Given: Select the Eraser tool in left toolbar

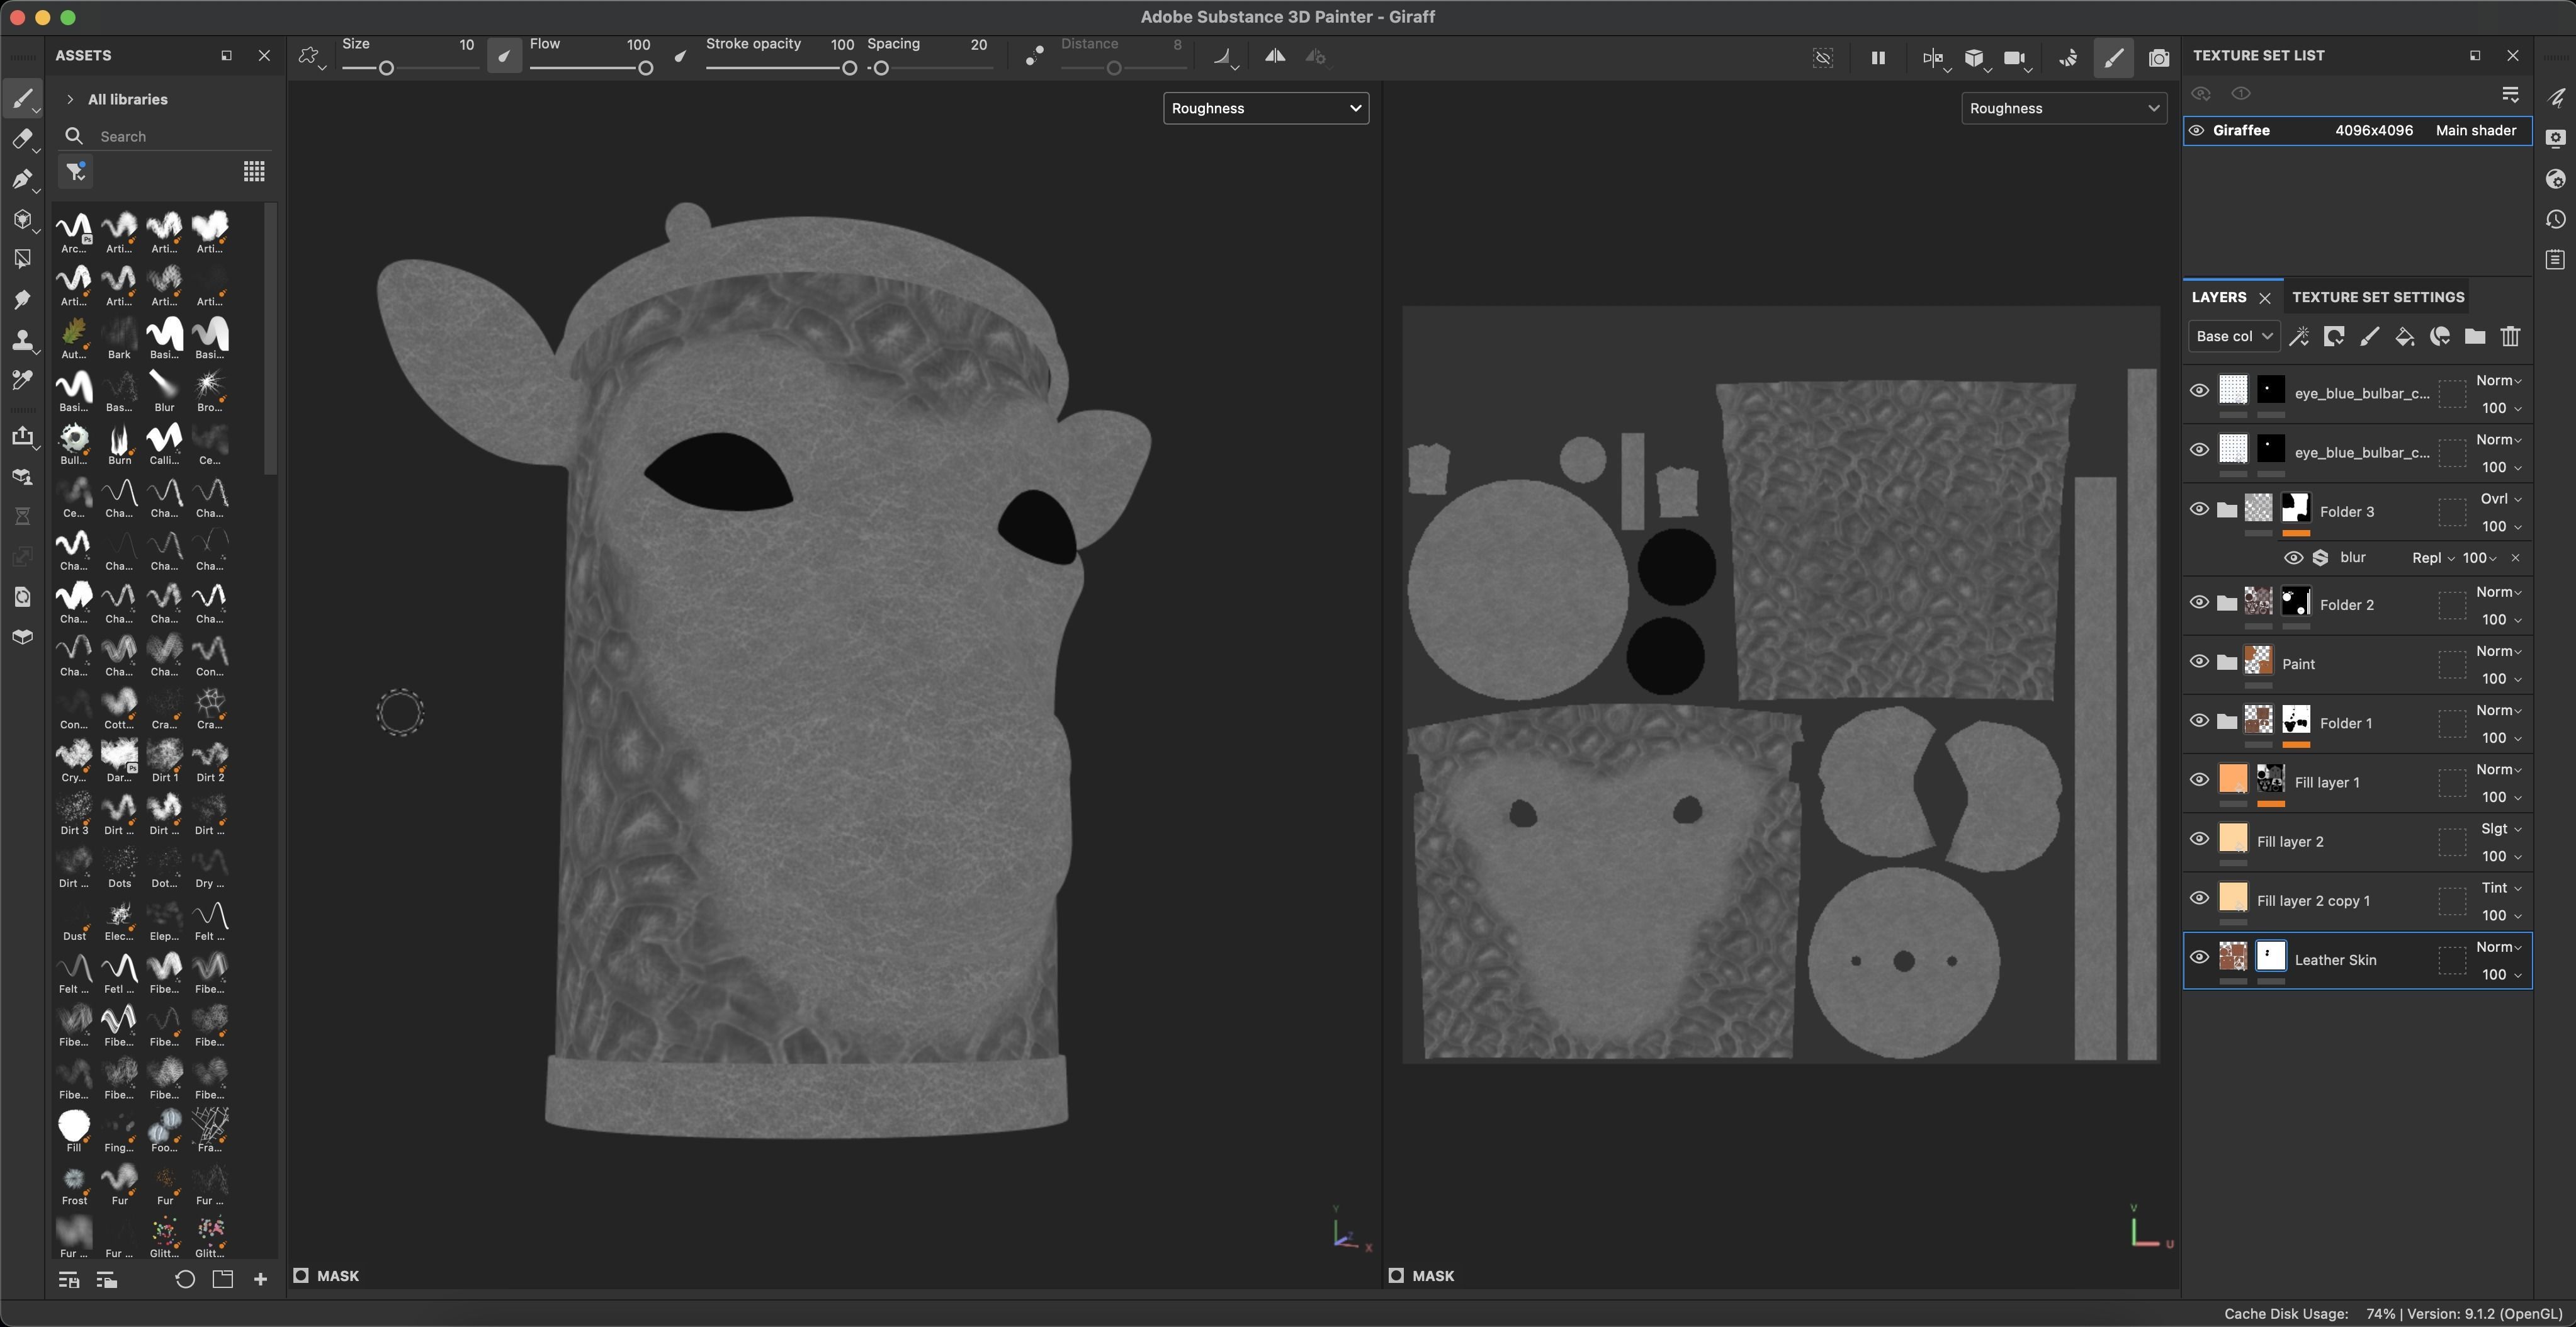Looking at the screenshot, I should [x=21, y=139].
